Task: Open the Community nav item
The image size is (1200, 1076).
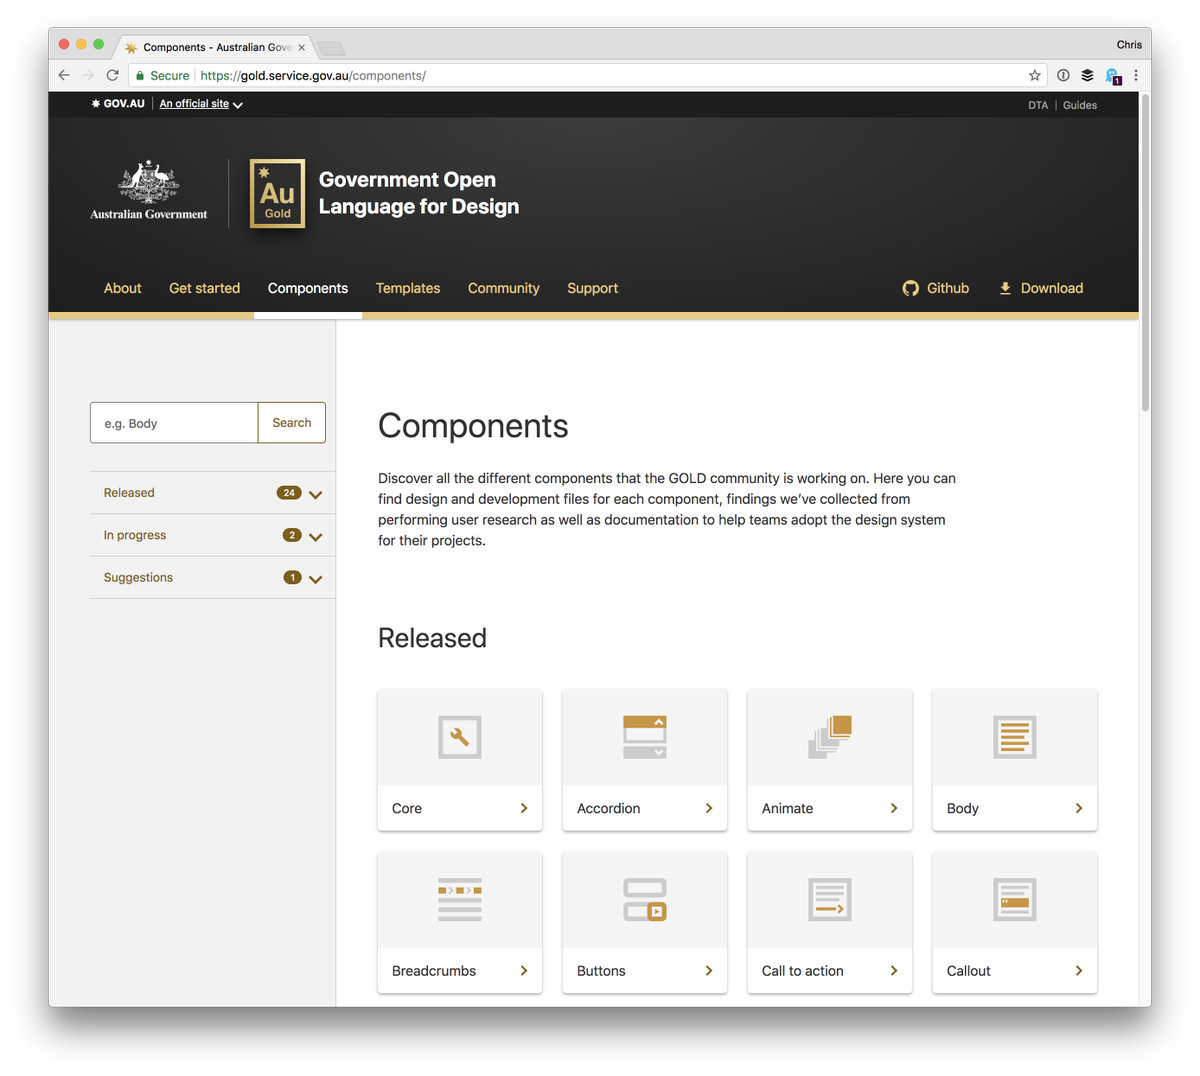Action: [504, 288]
